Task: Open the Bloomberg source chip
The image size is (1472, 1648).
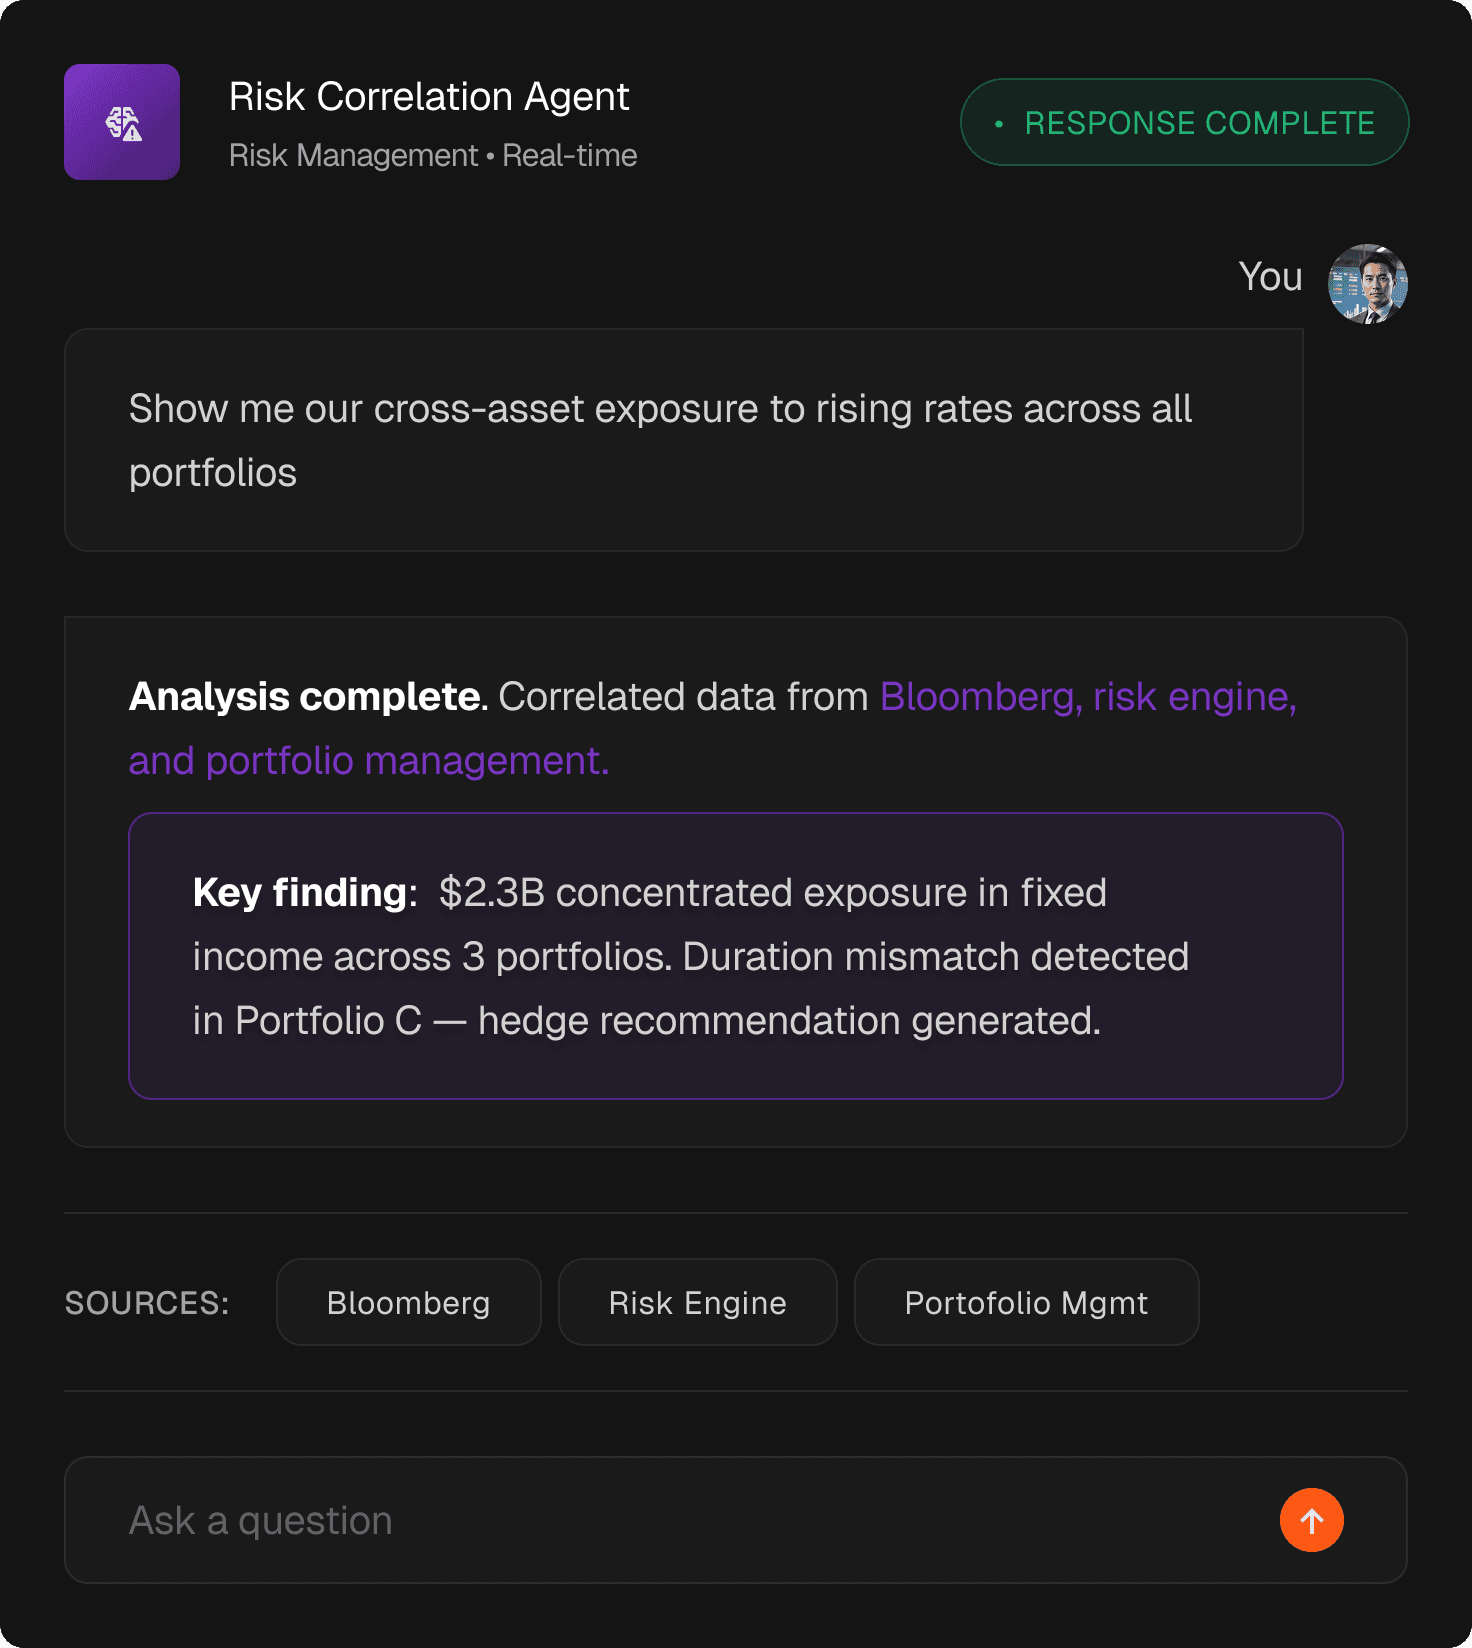Action: [408, 1302]
